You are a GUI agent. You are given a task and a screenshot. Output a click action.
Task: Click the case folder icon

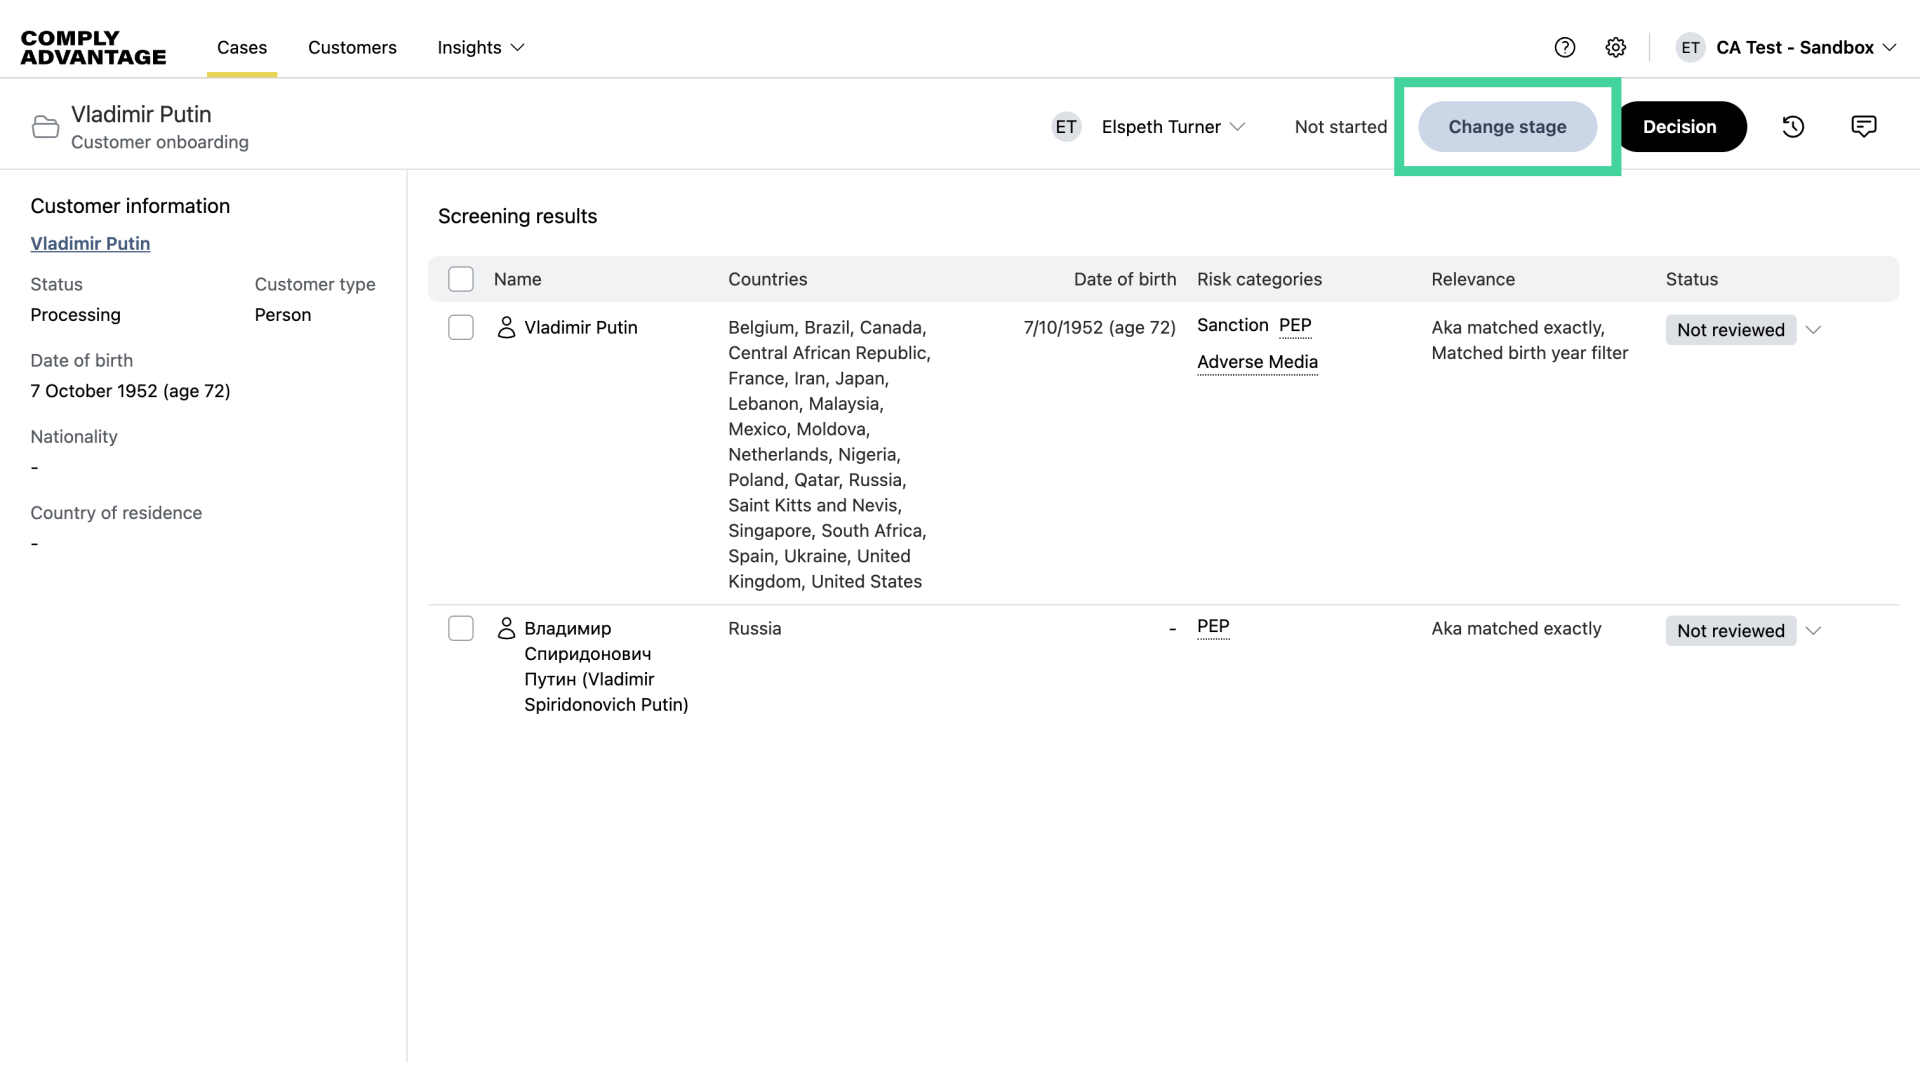click(x=45, y=127)
